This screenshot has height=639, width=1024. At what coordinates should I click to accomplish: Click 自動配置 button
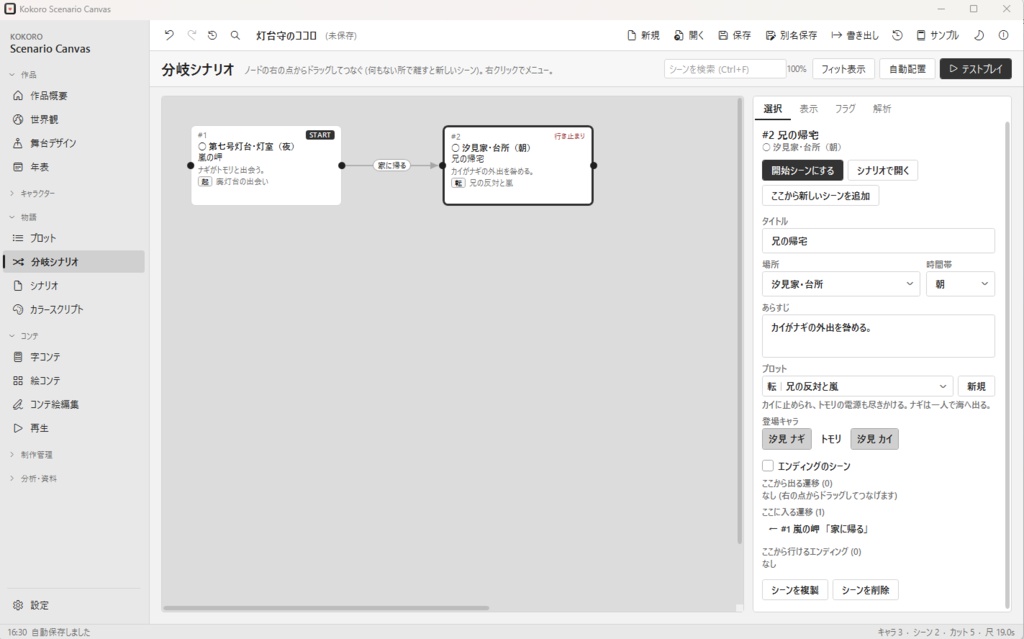click(907, 69)
